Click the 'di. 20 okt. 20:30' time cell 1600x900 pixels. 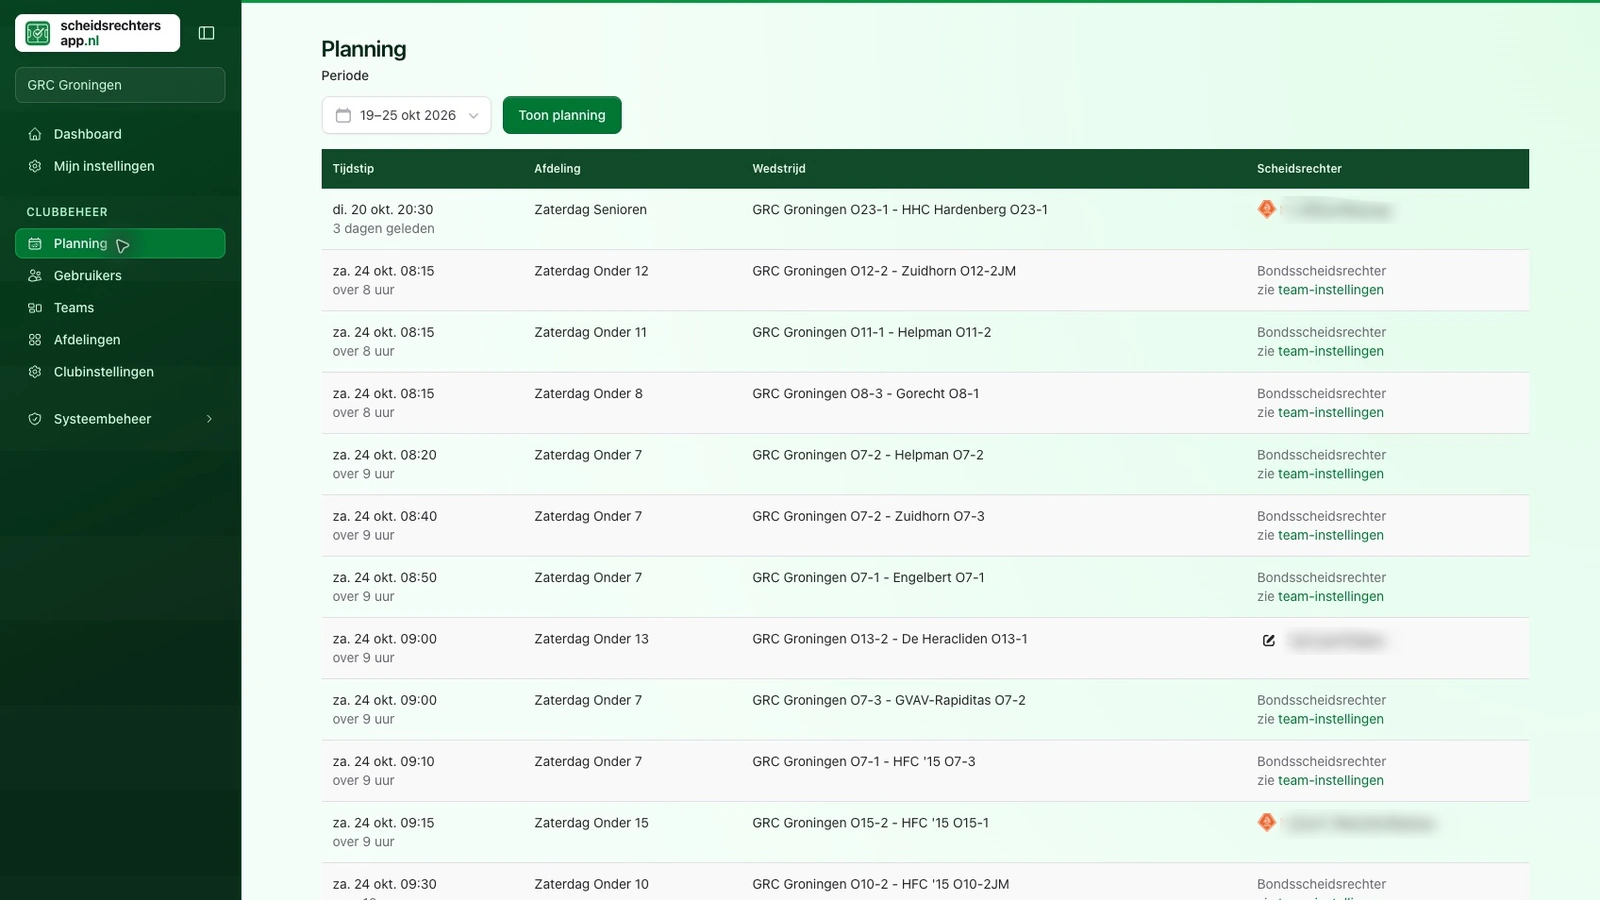(383, 210)
